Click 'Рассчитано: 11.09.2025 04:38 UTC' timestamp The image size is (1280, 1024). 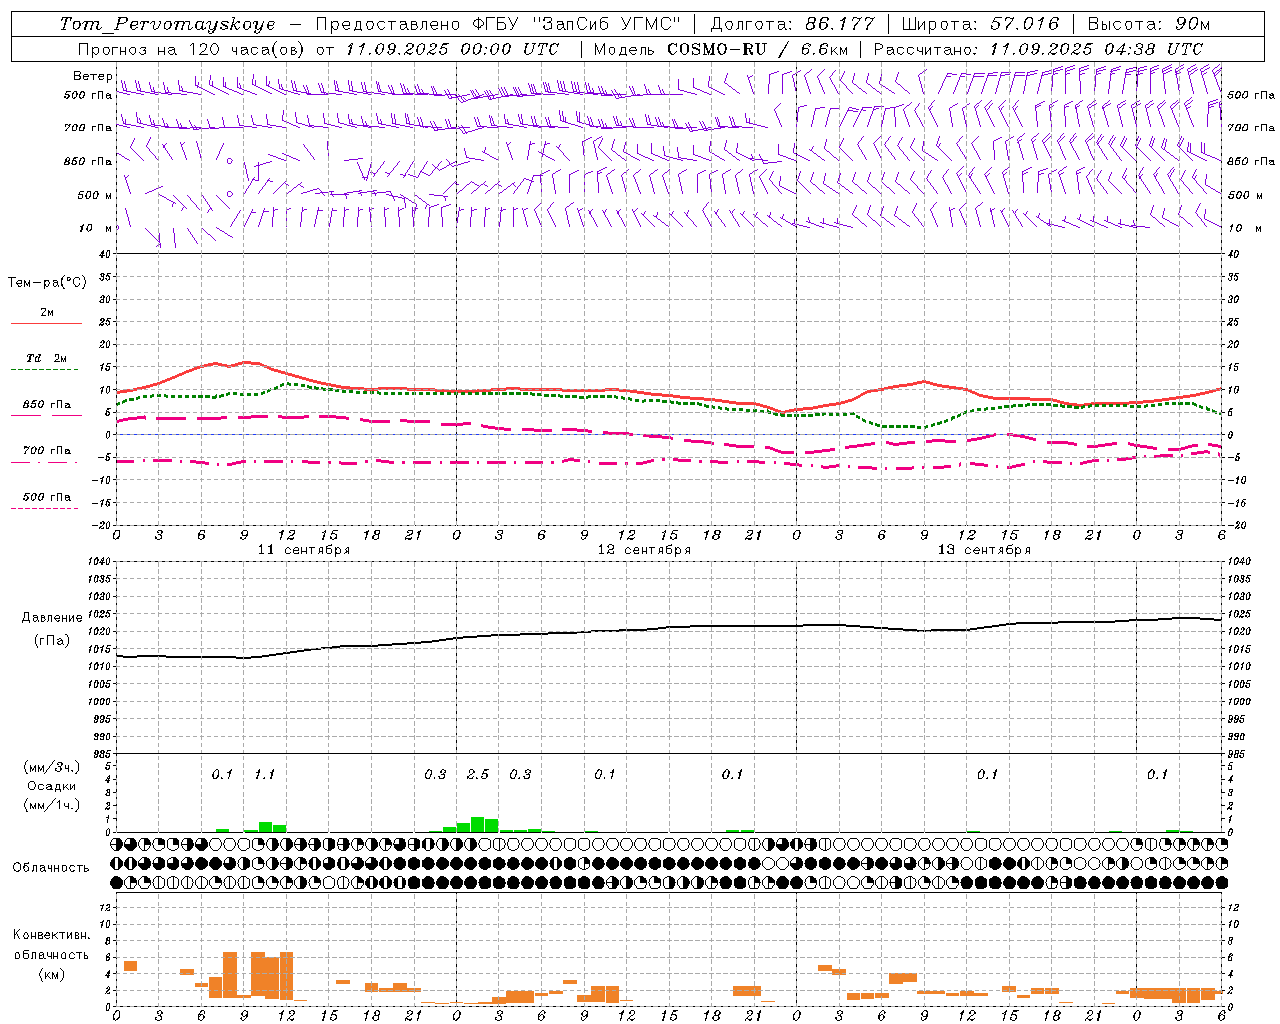pyautogui.click(x=1038, y=49)
